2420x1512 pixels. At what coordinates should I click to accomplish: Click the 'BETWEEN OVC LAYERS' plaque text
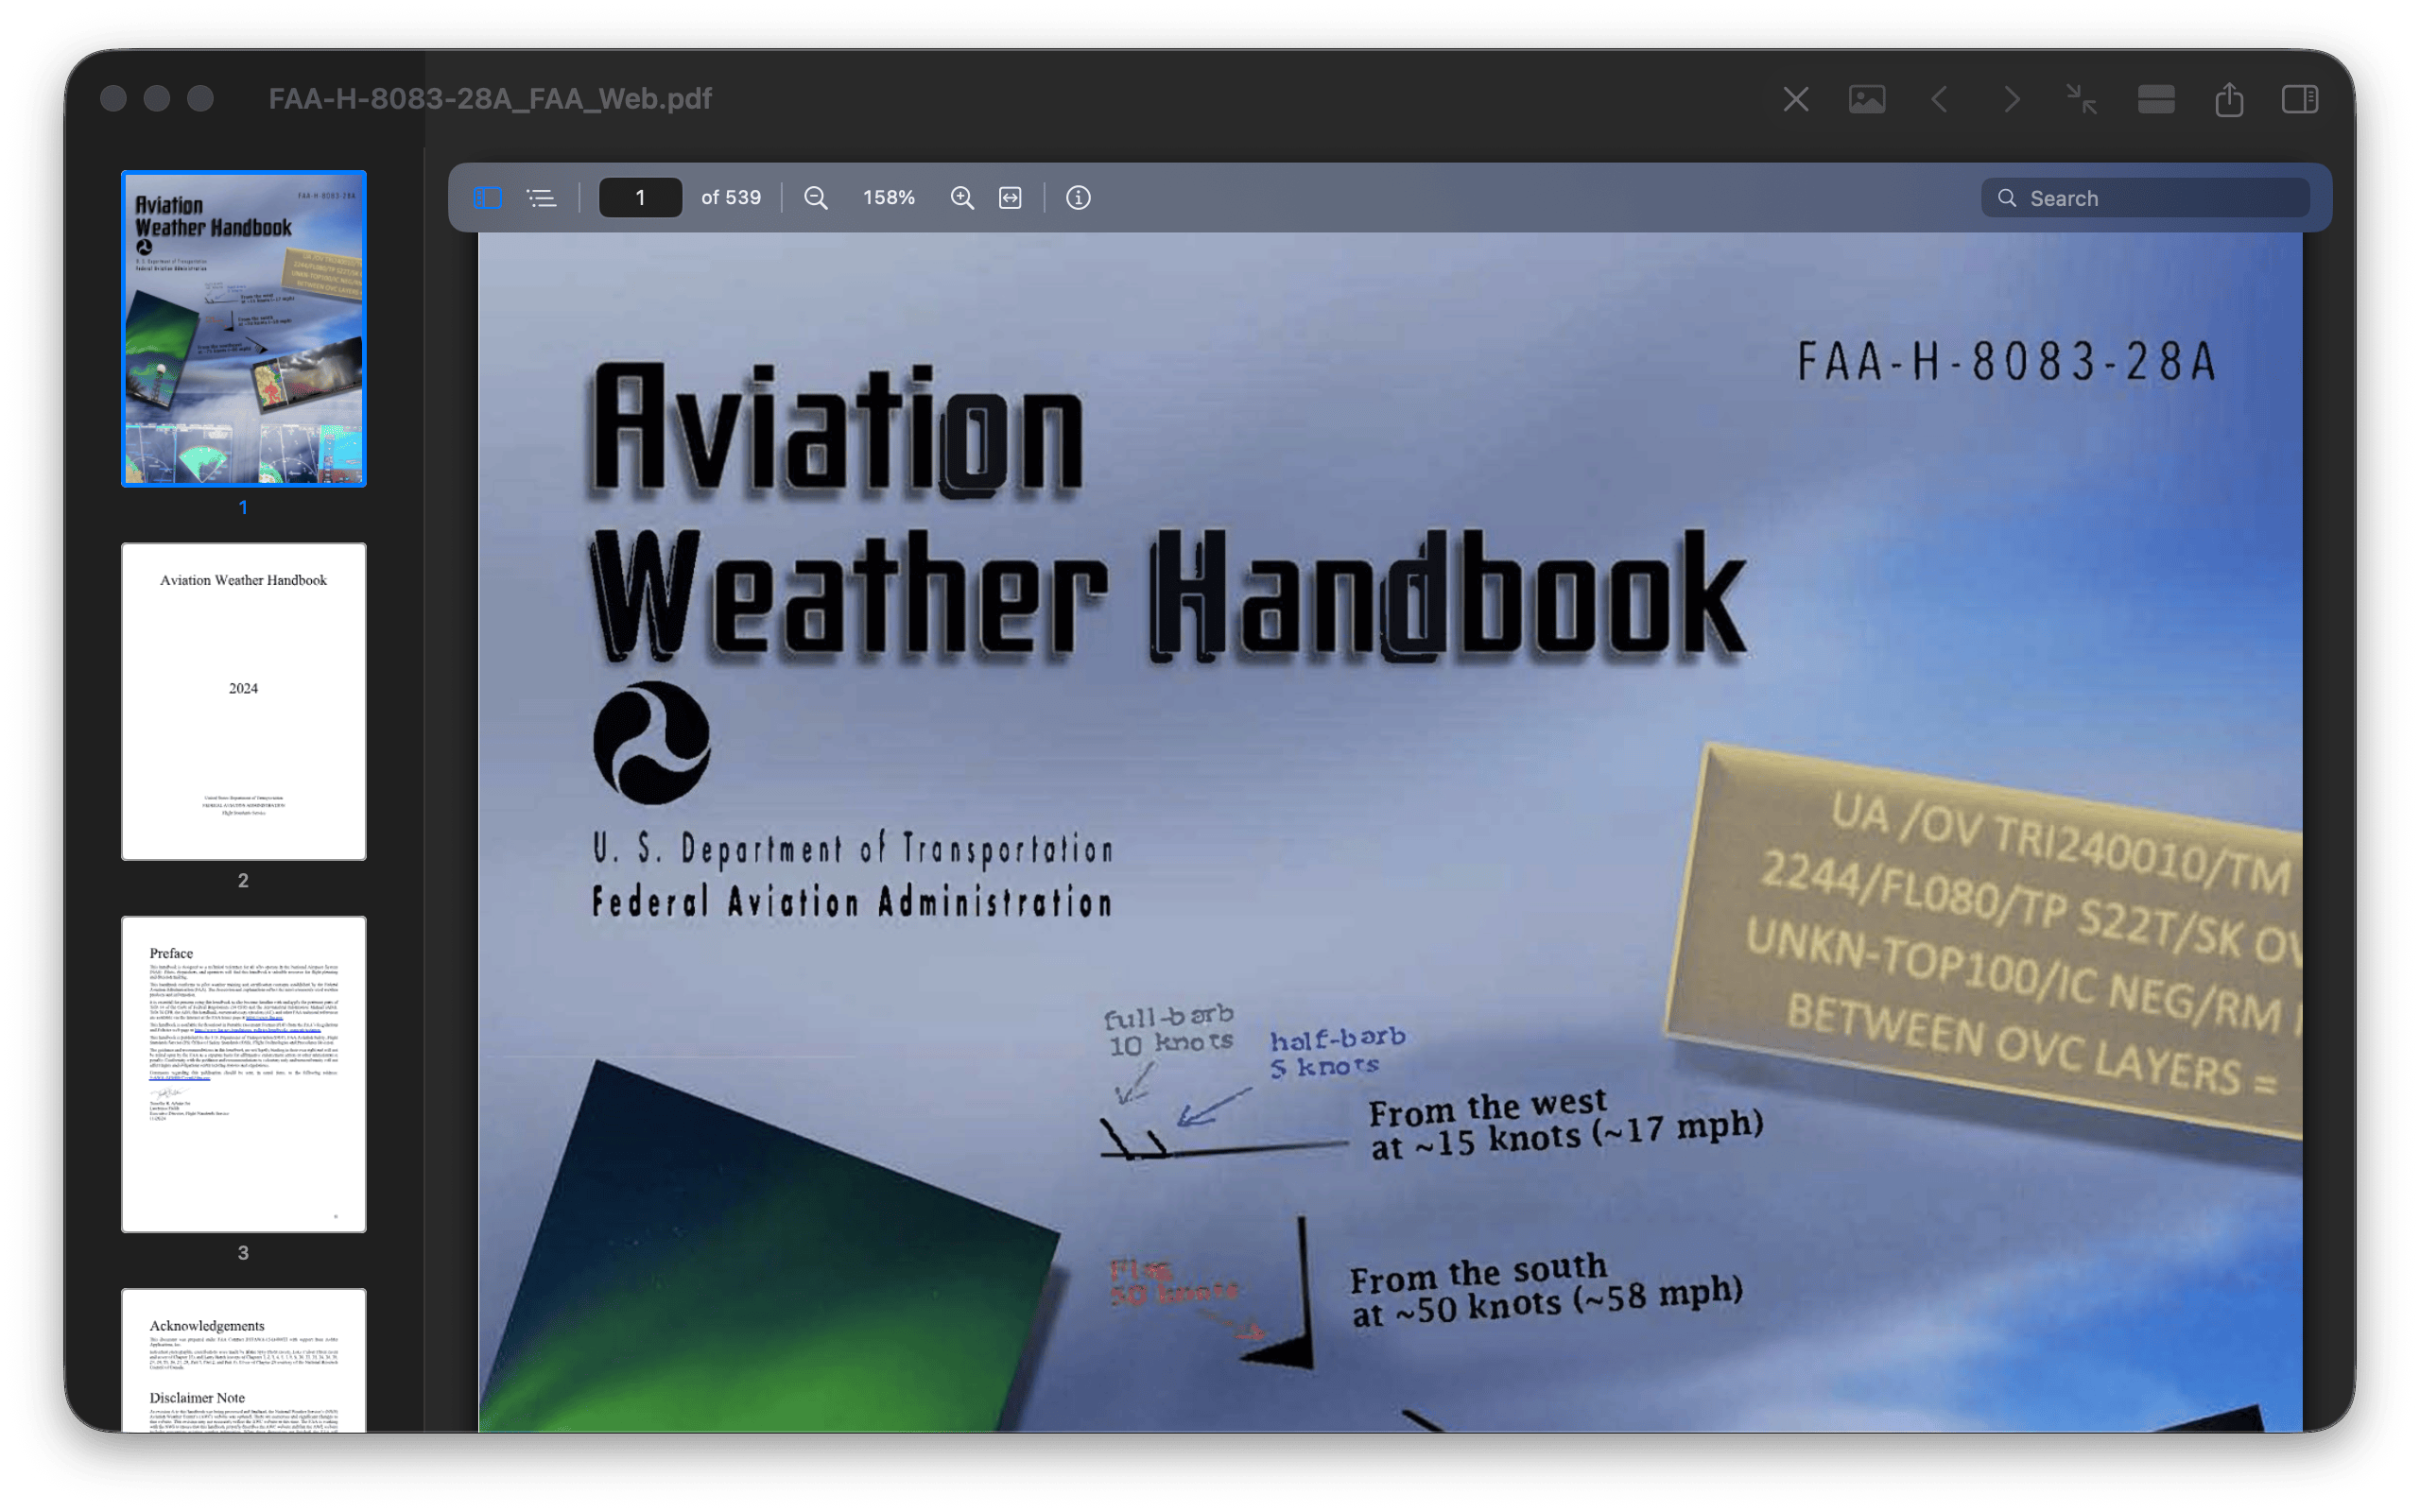(x=2031, y=1046)
